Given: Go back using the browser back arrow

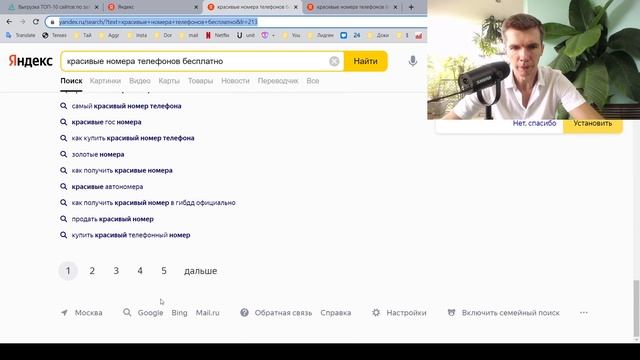Looking at the screenshot, I should coord(9,22).
